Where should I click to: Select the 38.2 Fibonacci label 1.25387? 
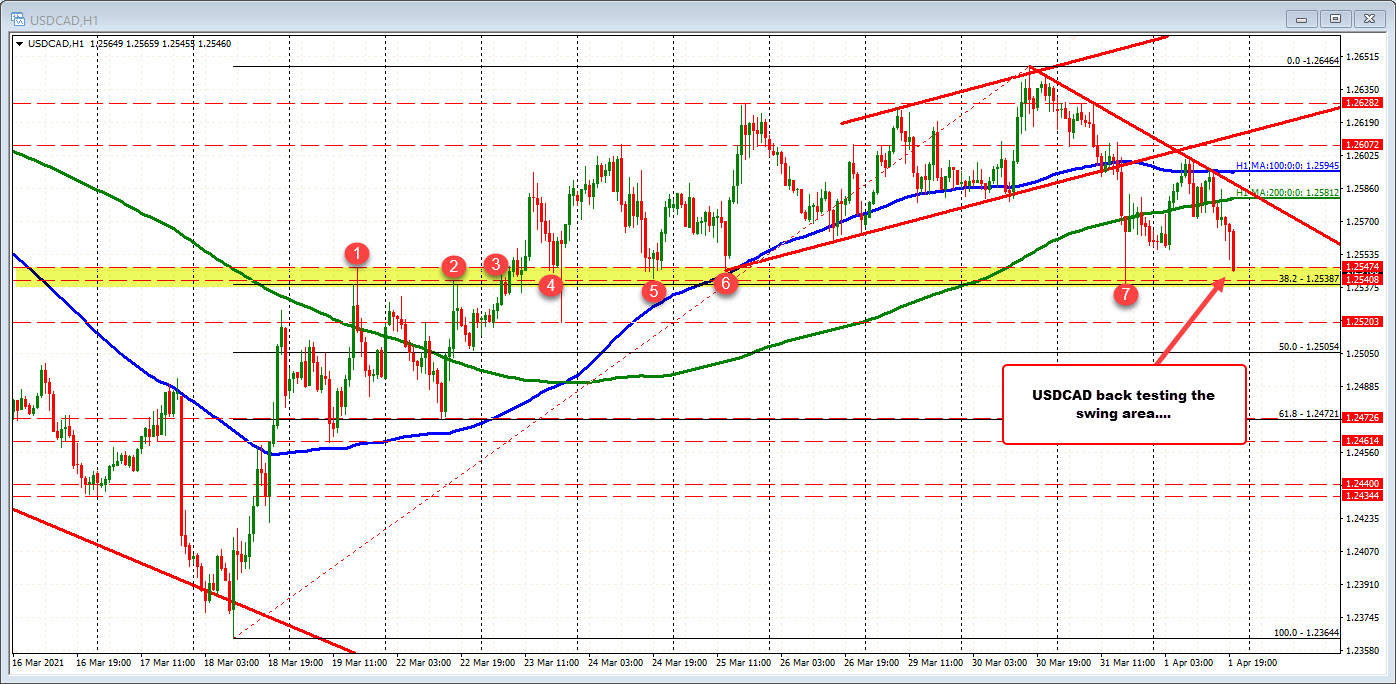click(1308, 280)
